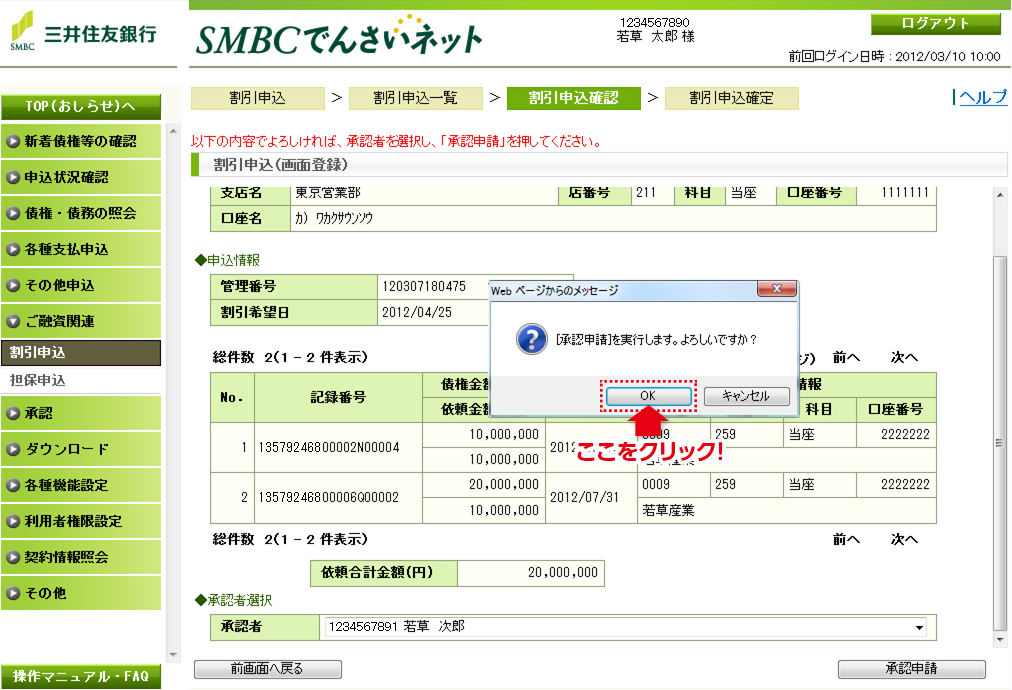
Task: Click record number 13579246800002N00004
Action: 329,447
